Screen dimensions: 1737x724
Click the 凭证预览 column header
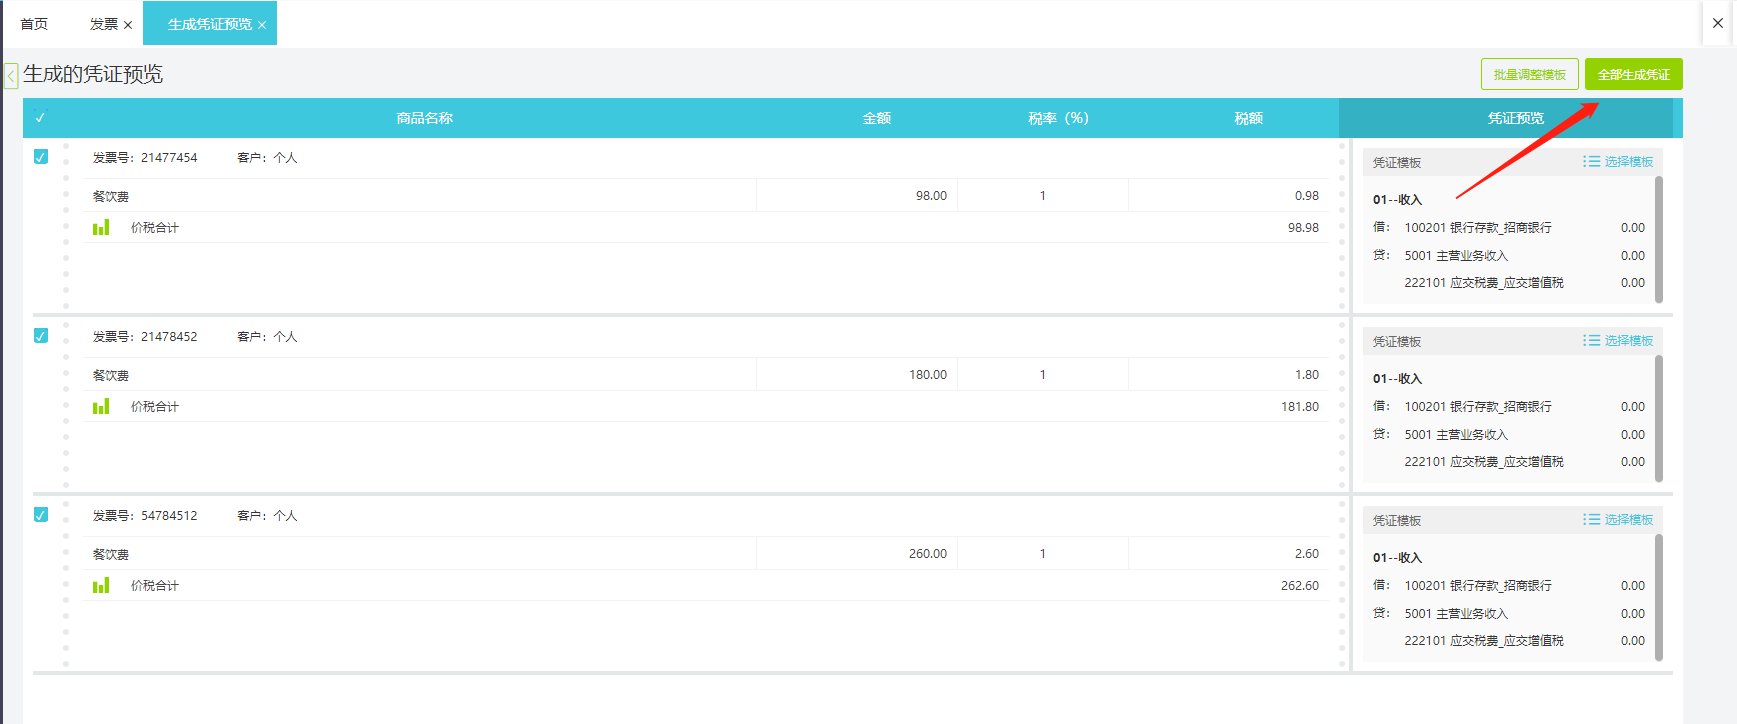click(1516, 118)
